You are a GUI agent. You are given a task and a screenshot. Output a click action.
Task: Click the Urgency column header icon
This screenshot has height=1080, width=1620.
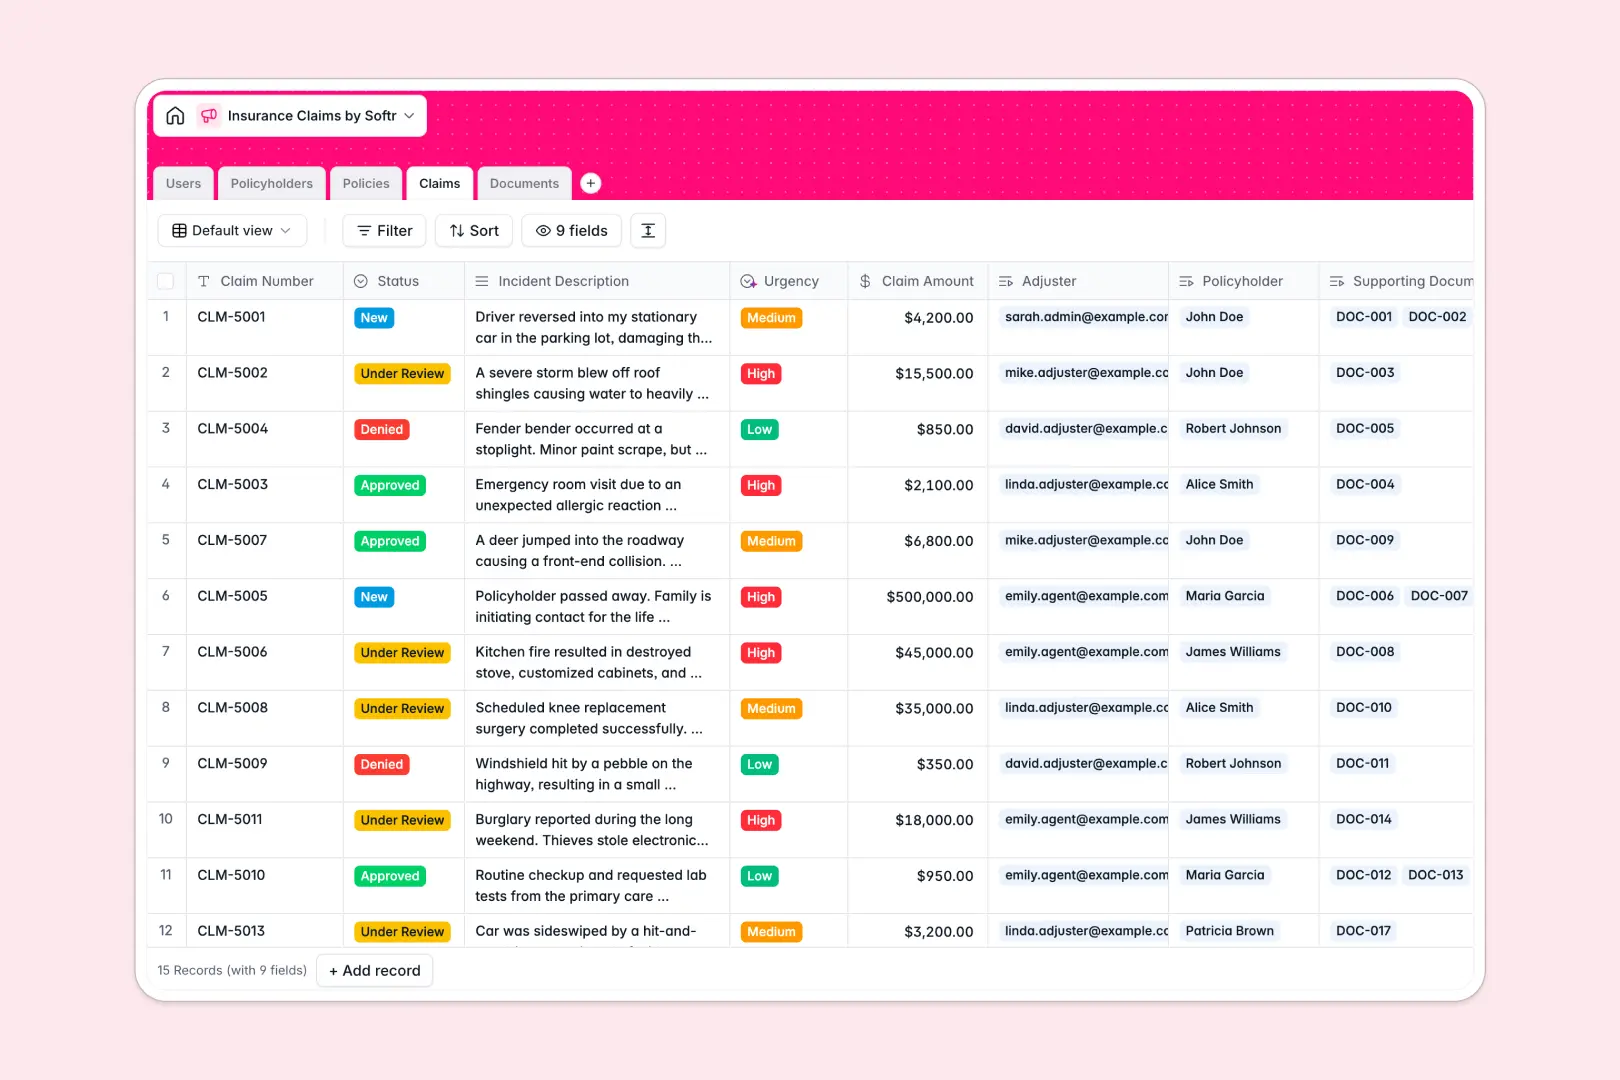tap(748, 281)
